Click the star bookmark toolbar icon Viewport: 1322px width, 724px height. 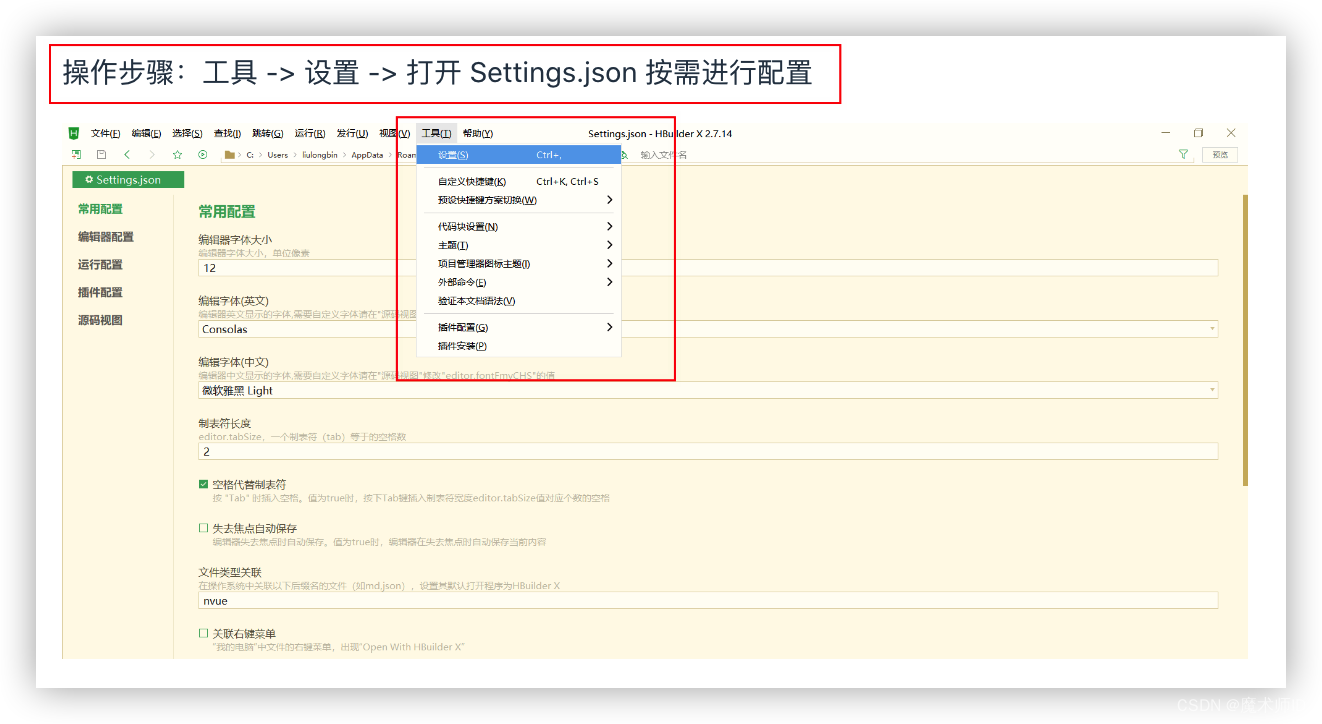(177, 155)
